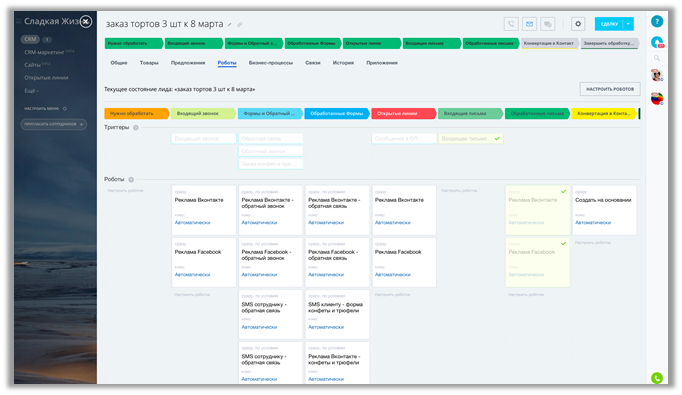682x395 pixels.
Task: Click grey stage Конвертация в Контакт
Action: coord(549,44)
